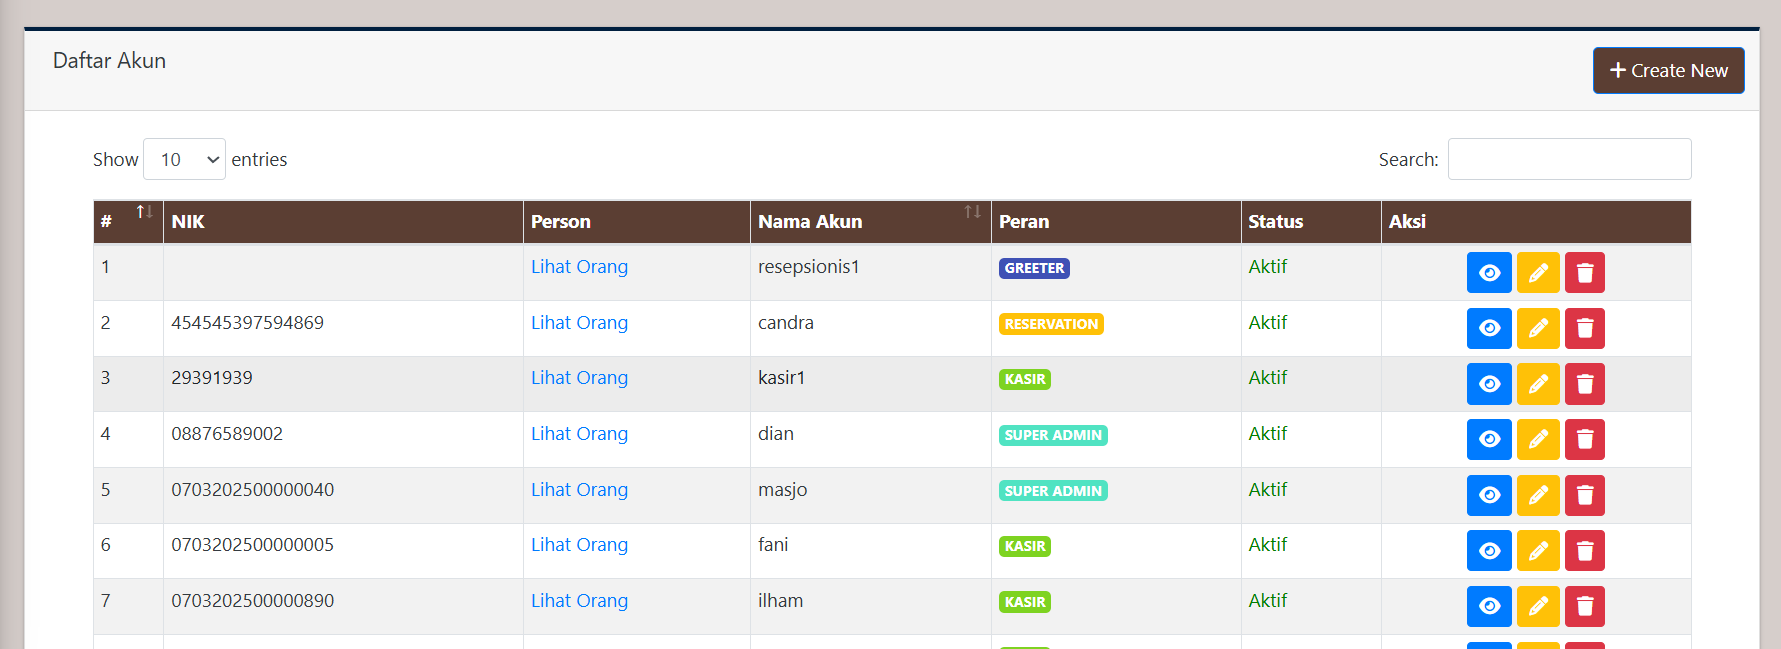Click the Search input field
This screenshot has height=649, width=1781.
coord(1569,160)
